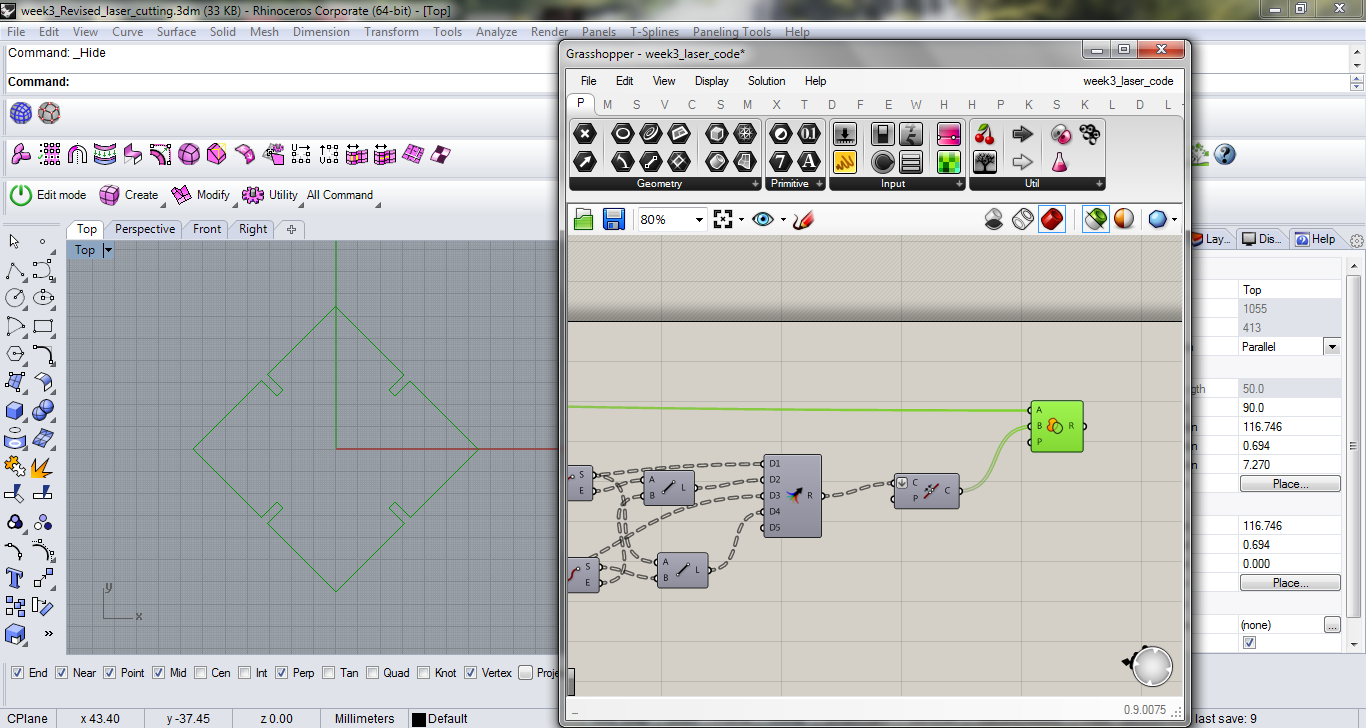Pick the Box solid tool in Rhino sidebar
1366x728 pixels.
pyautogui.click(x=15, y=410)
